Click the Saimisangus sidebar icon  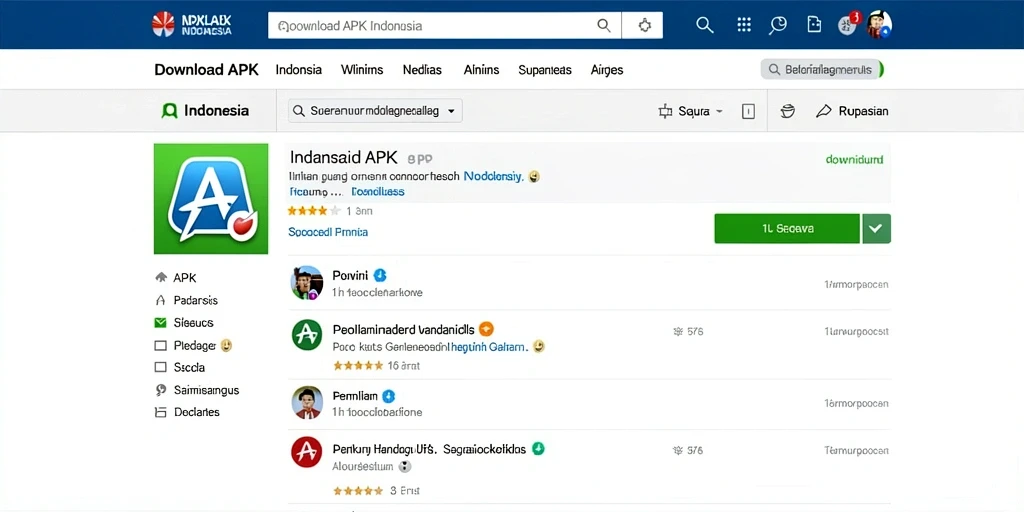(x=161, y=391)
